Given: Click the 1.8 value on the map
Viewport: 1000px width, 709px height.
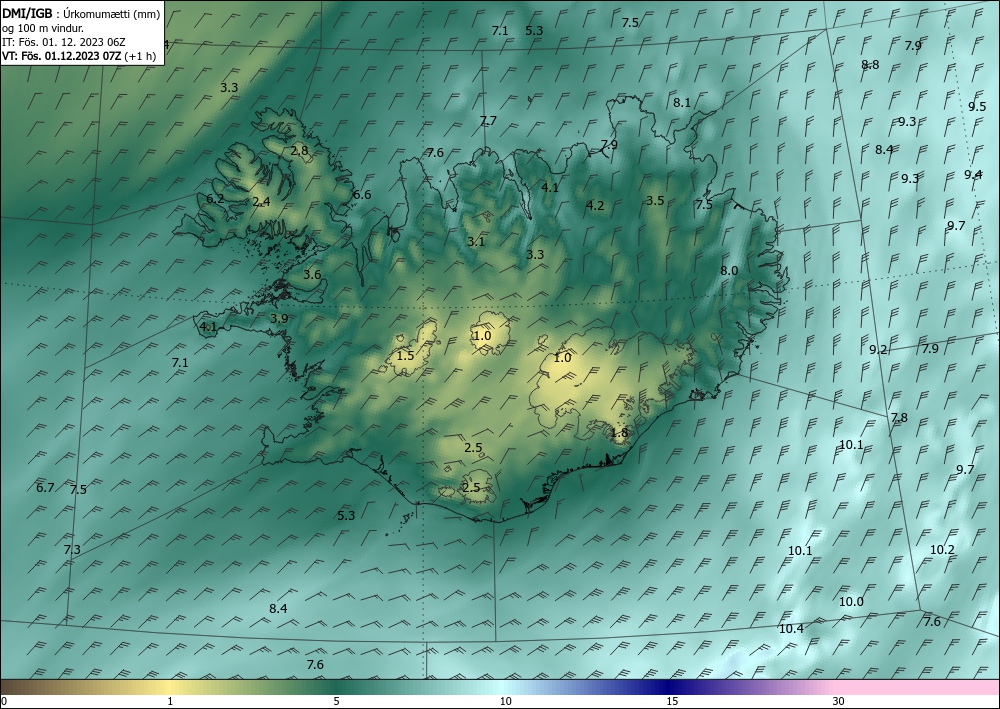Looking at the screenshot, I should pyautogui.click(x=619, y=433).
